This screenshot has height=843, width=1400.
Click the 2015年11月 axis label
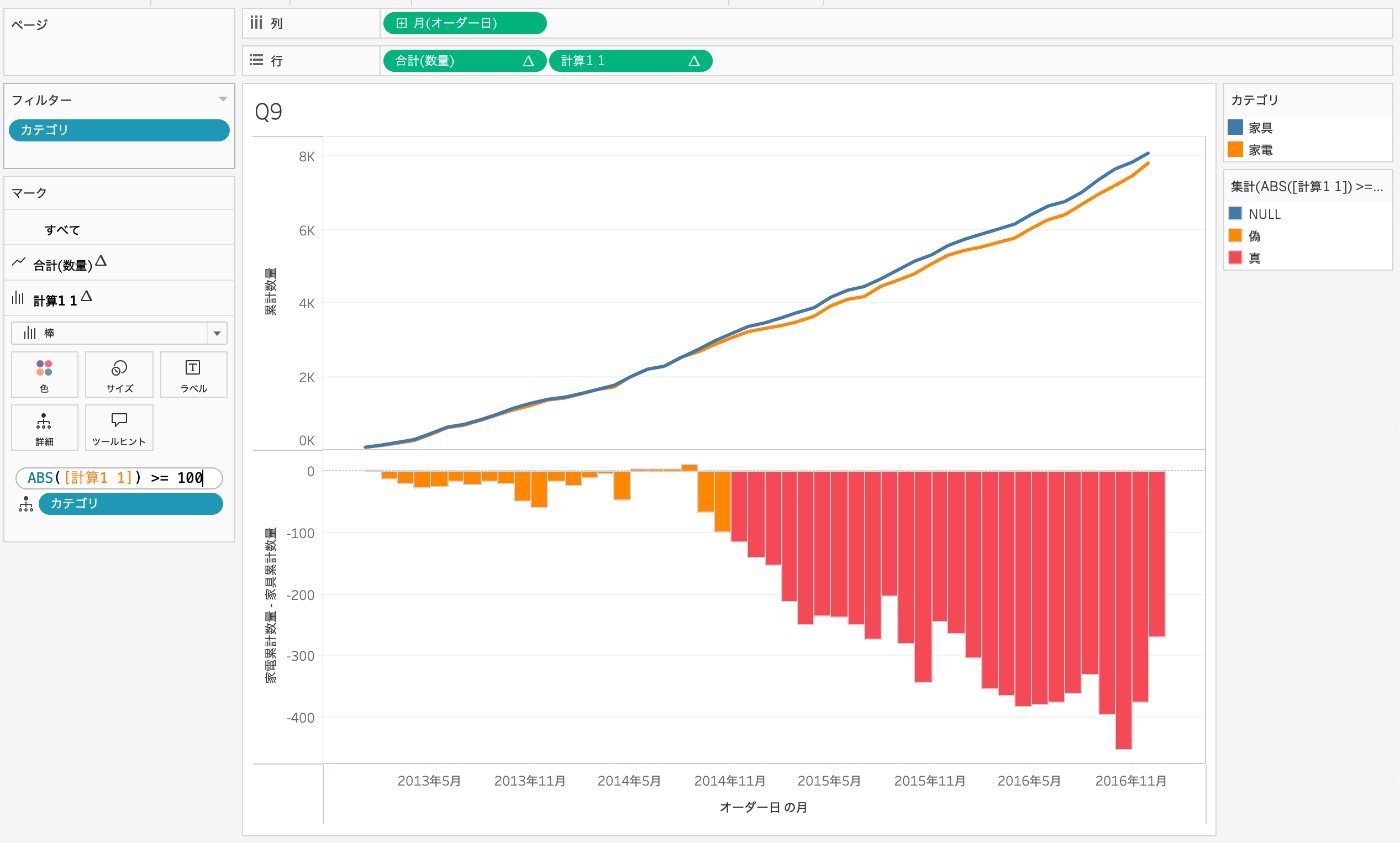click(x=930, y=781)
